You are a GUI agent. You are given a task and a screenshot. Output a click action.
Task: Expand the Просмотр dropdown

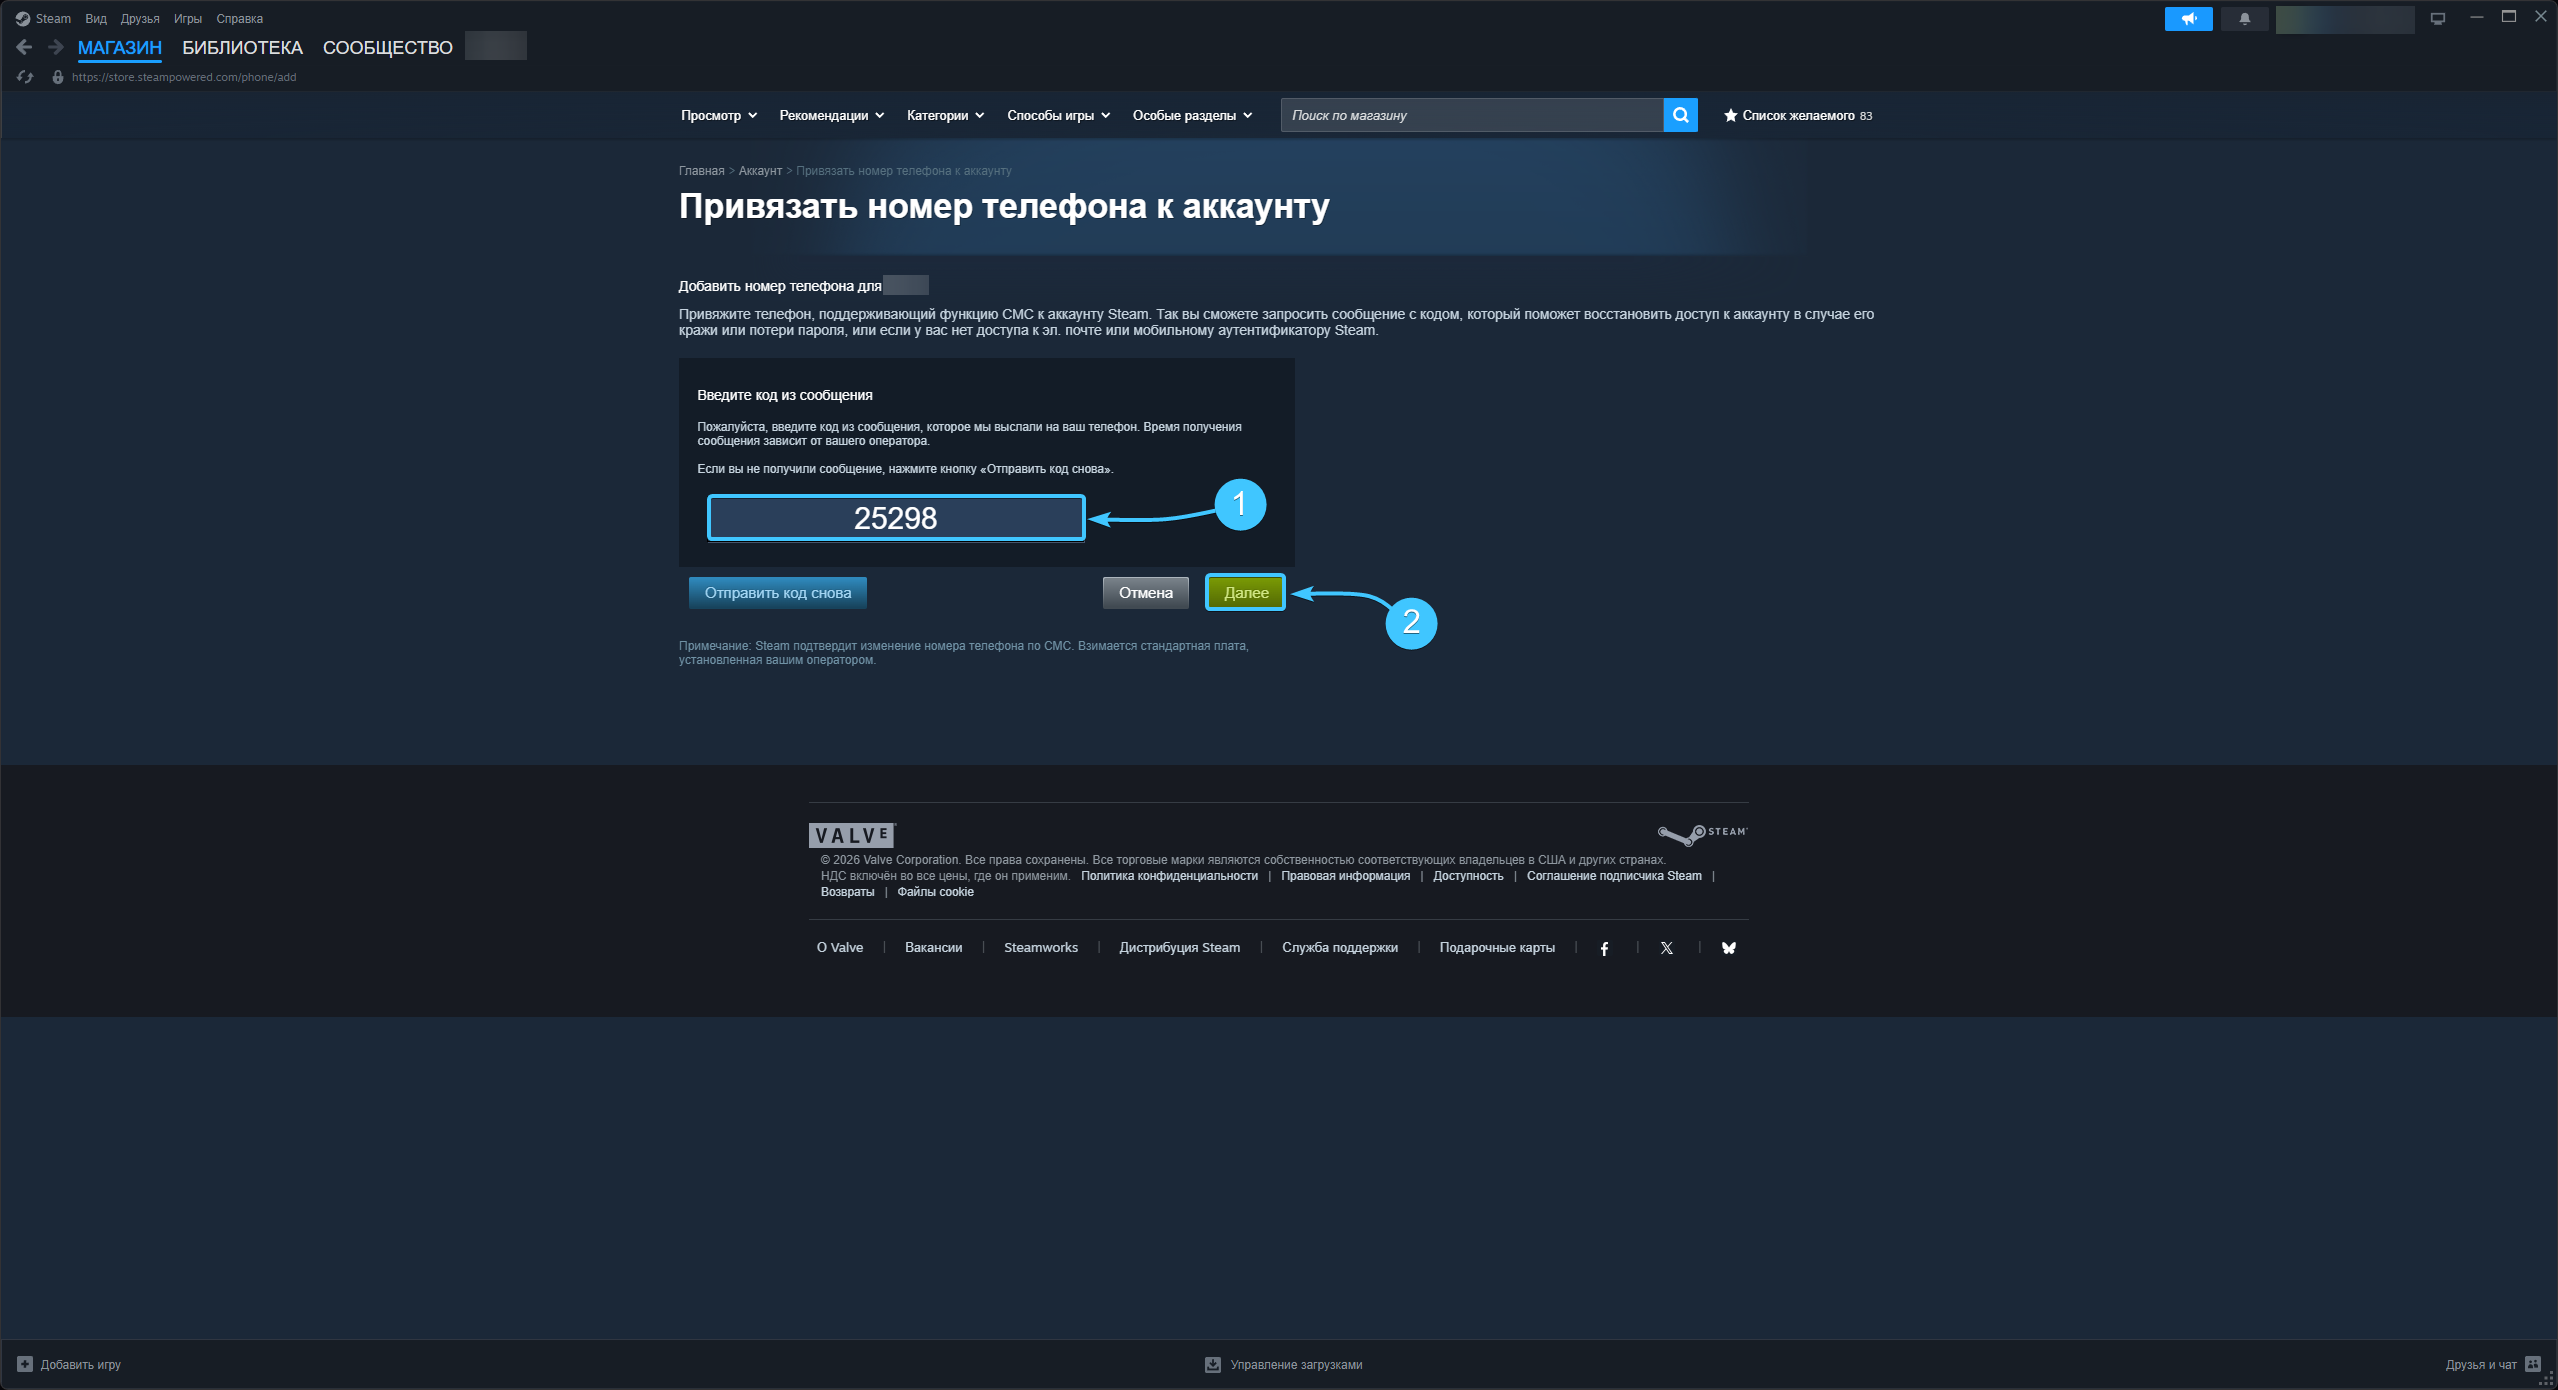[x=719, y=115]
